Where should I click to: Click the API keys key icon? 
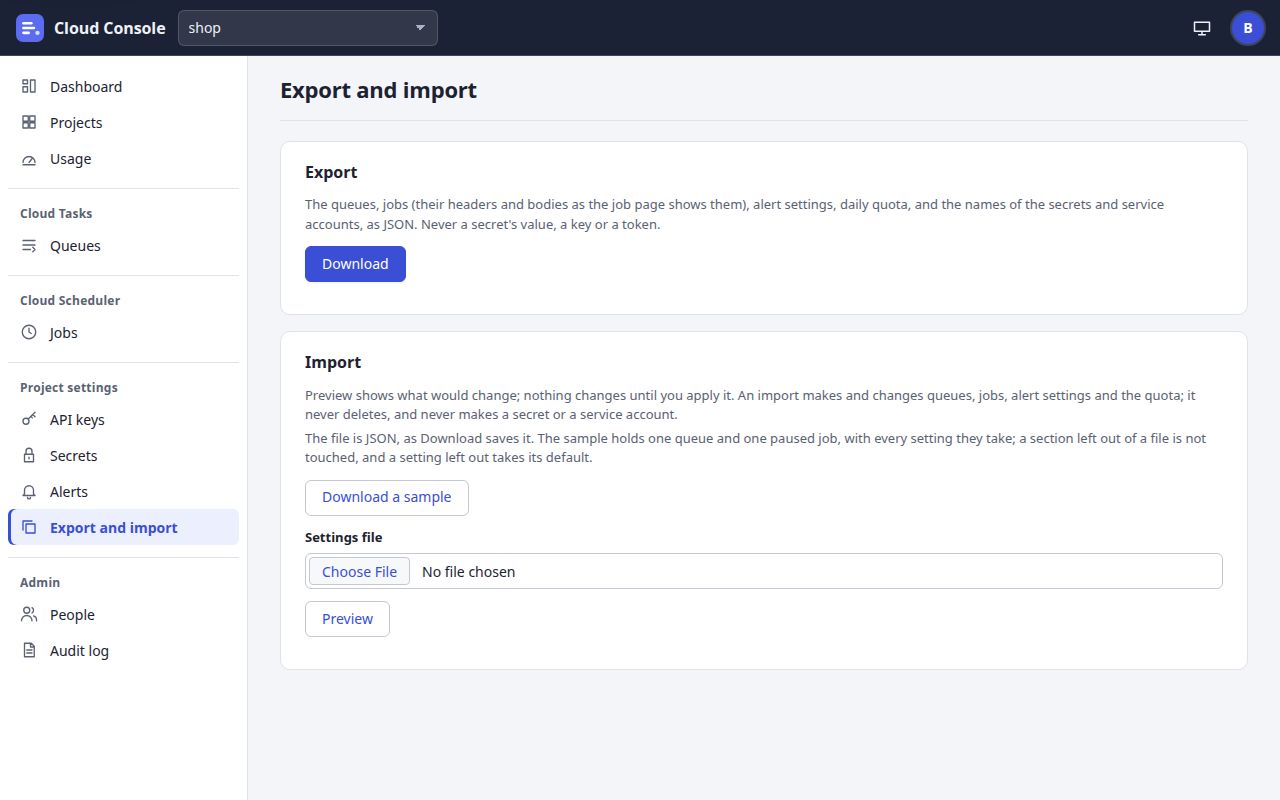[x=29, y=420]
